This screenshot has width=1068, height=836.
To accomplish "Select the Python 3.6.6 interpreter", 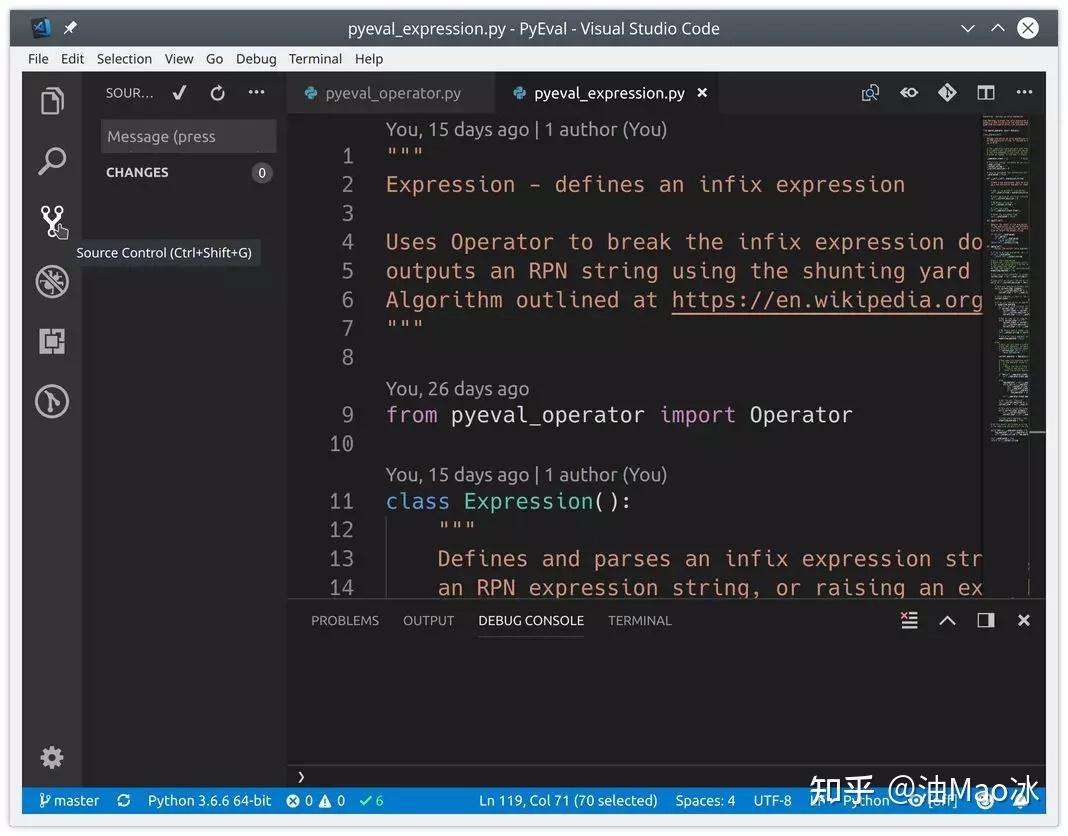I will click(x=208, y=800).
